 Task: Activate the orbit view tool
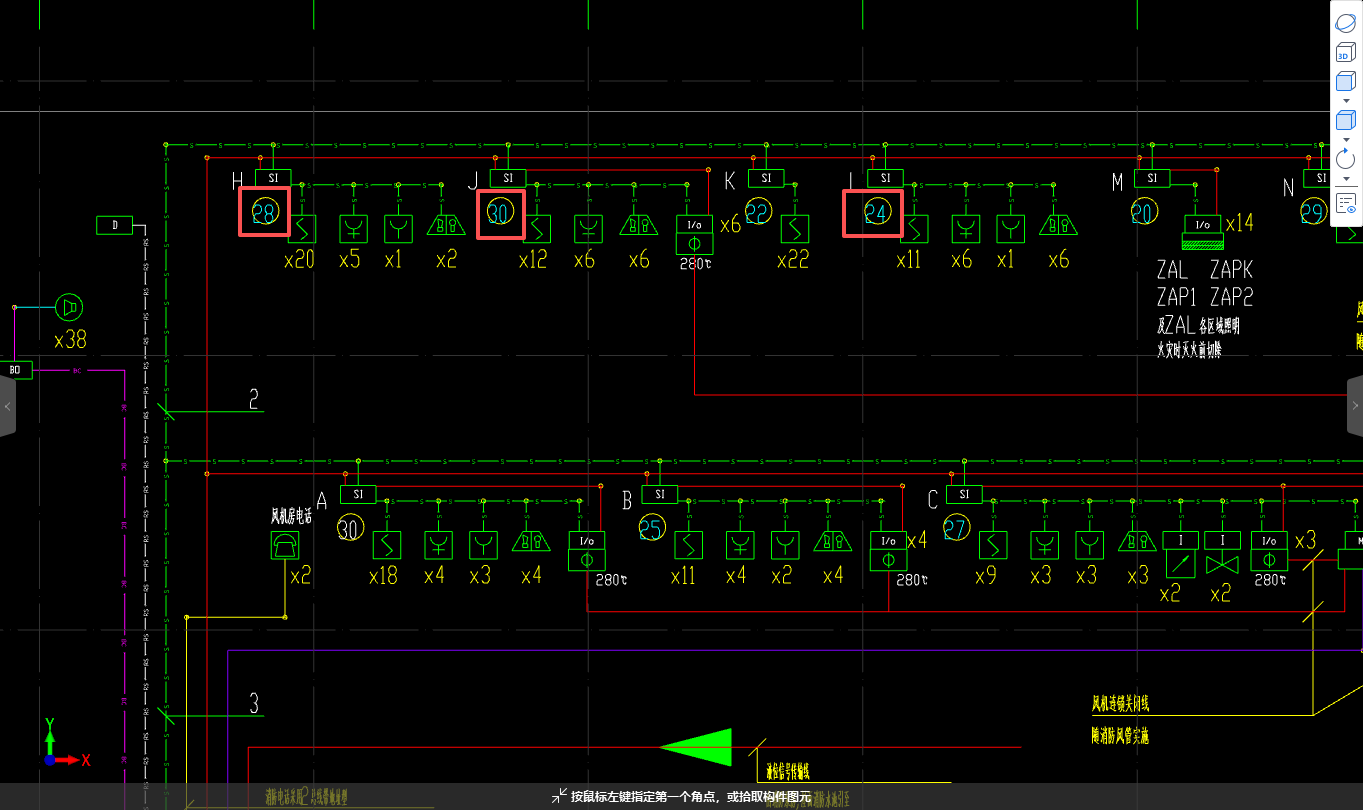(x=1345, y=24)
